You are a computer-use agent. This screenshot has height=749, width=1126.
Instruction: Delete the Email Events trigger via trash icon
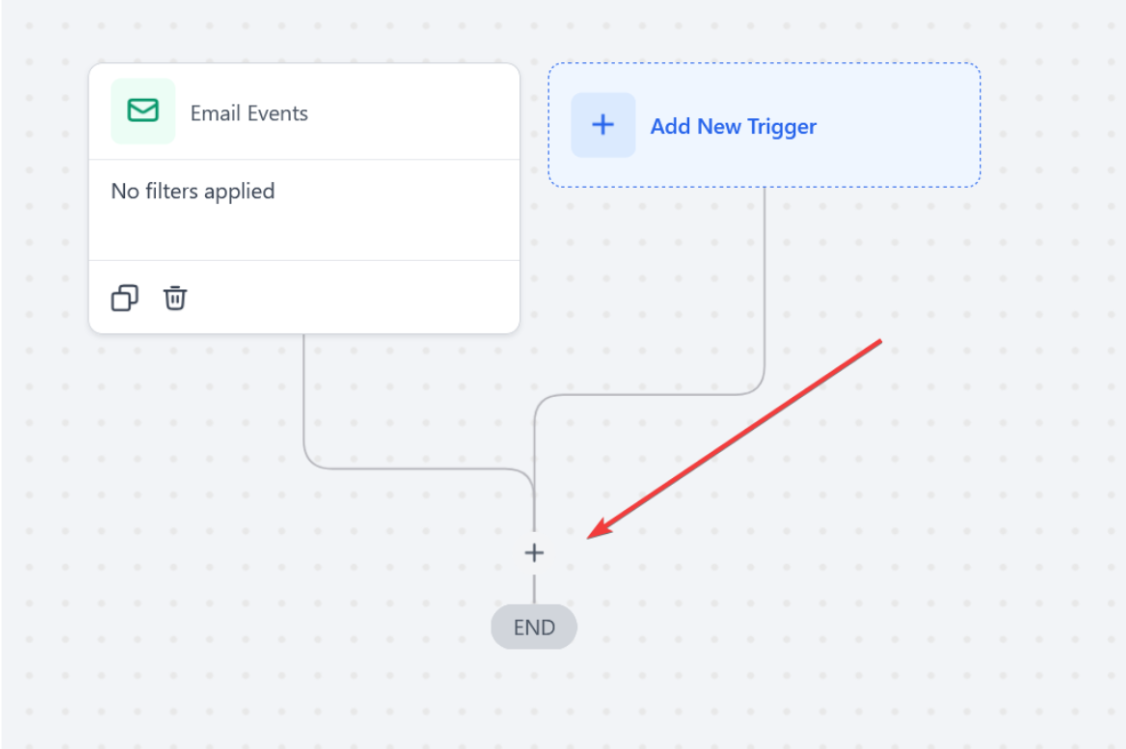click(175, 298)
